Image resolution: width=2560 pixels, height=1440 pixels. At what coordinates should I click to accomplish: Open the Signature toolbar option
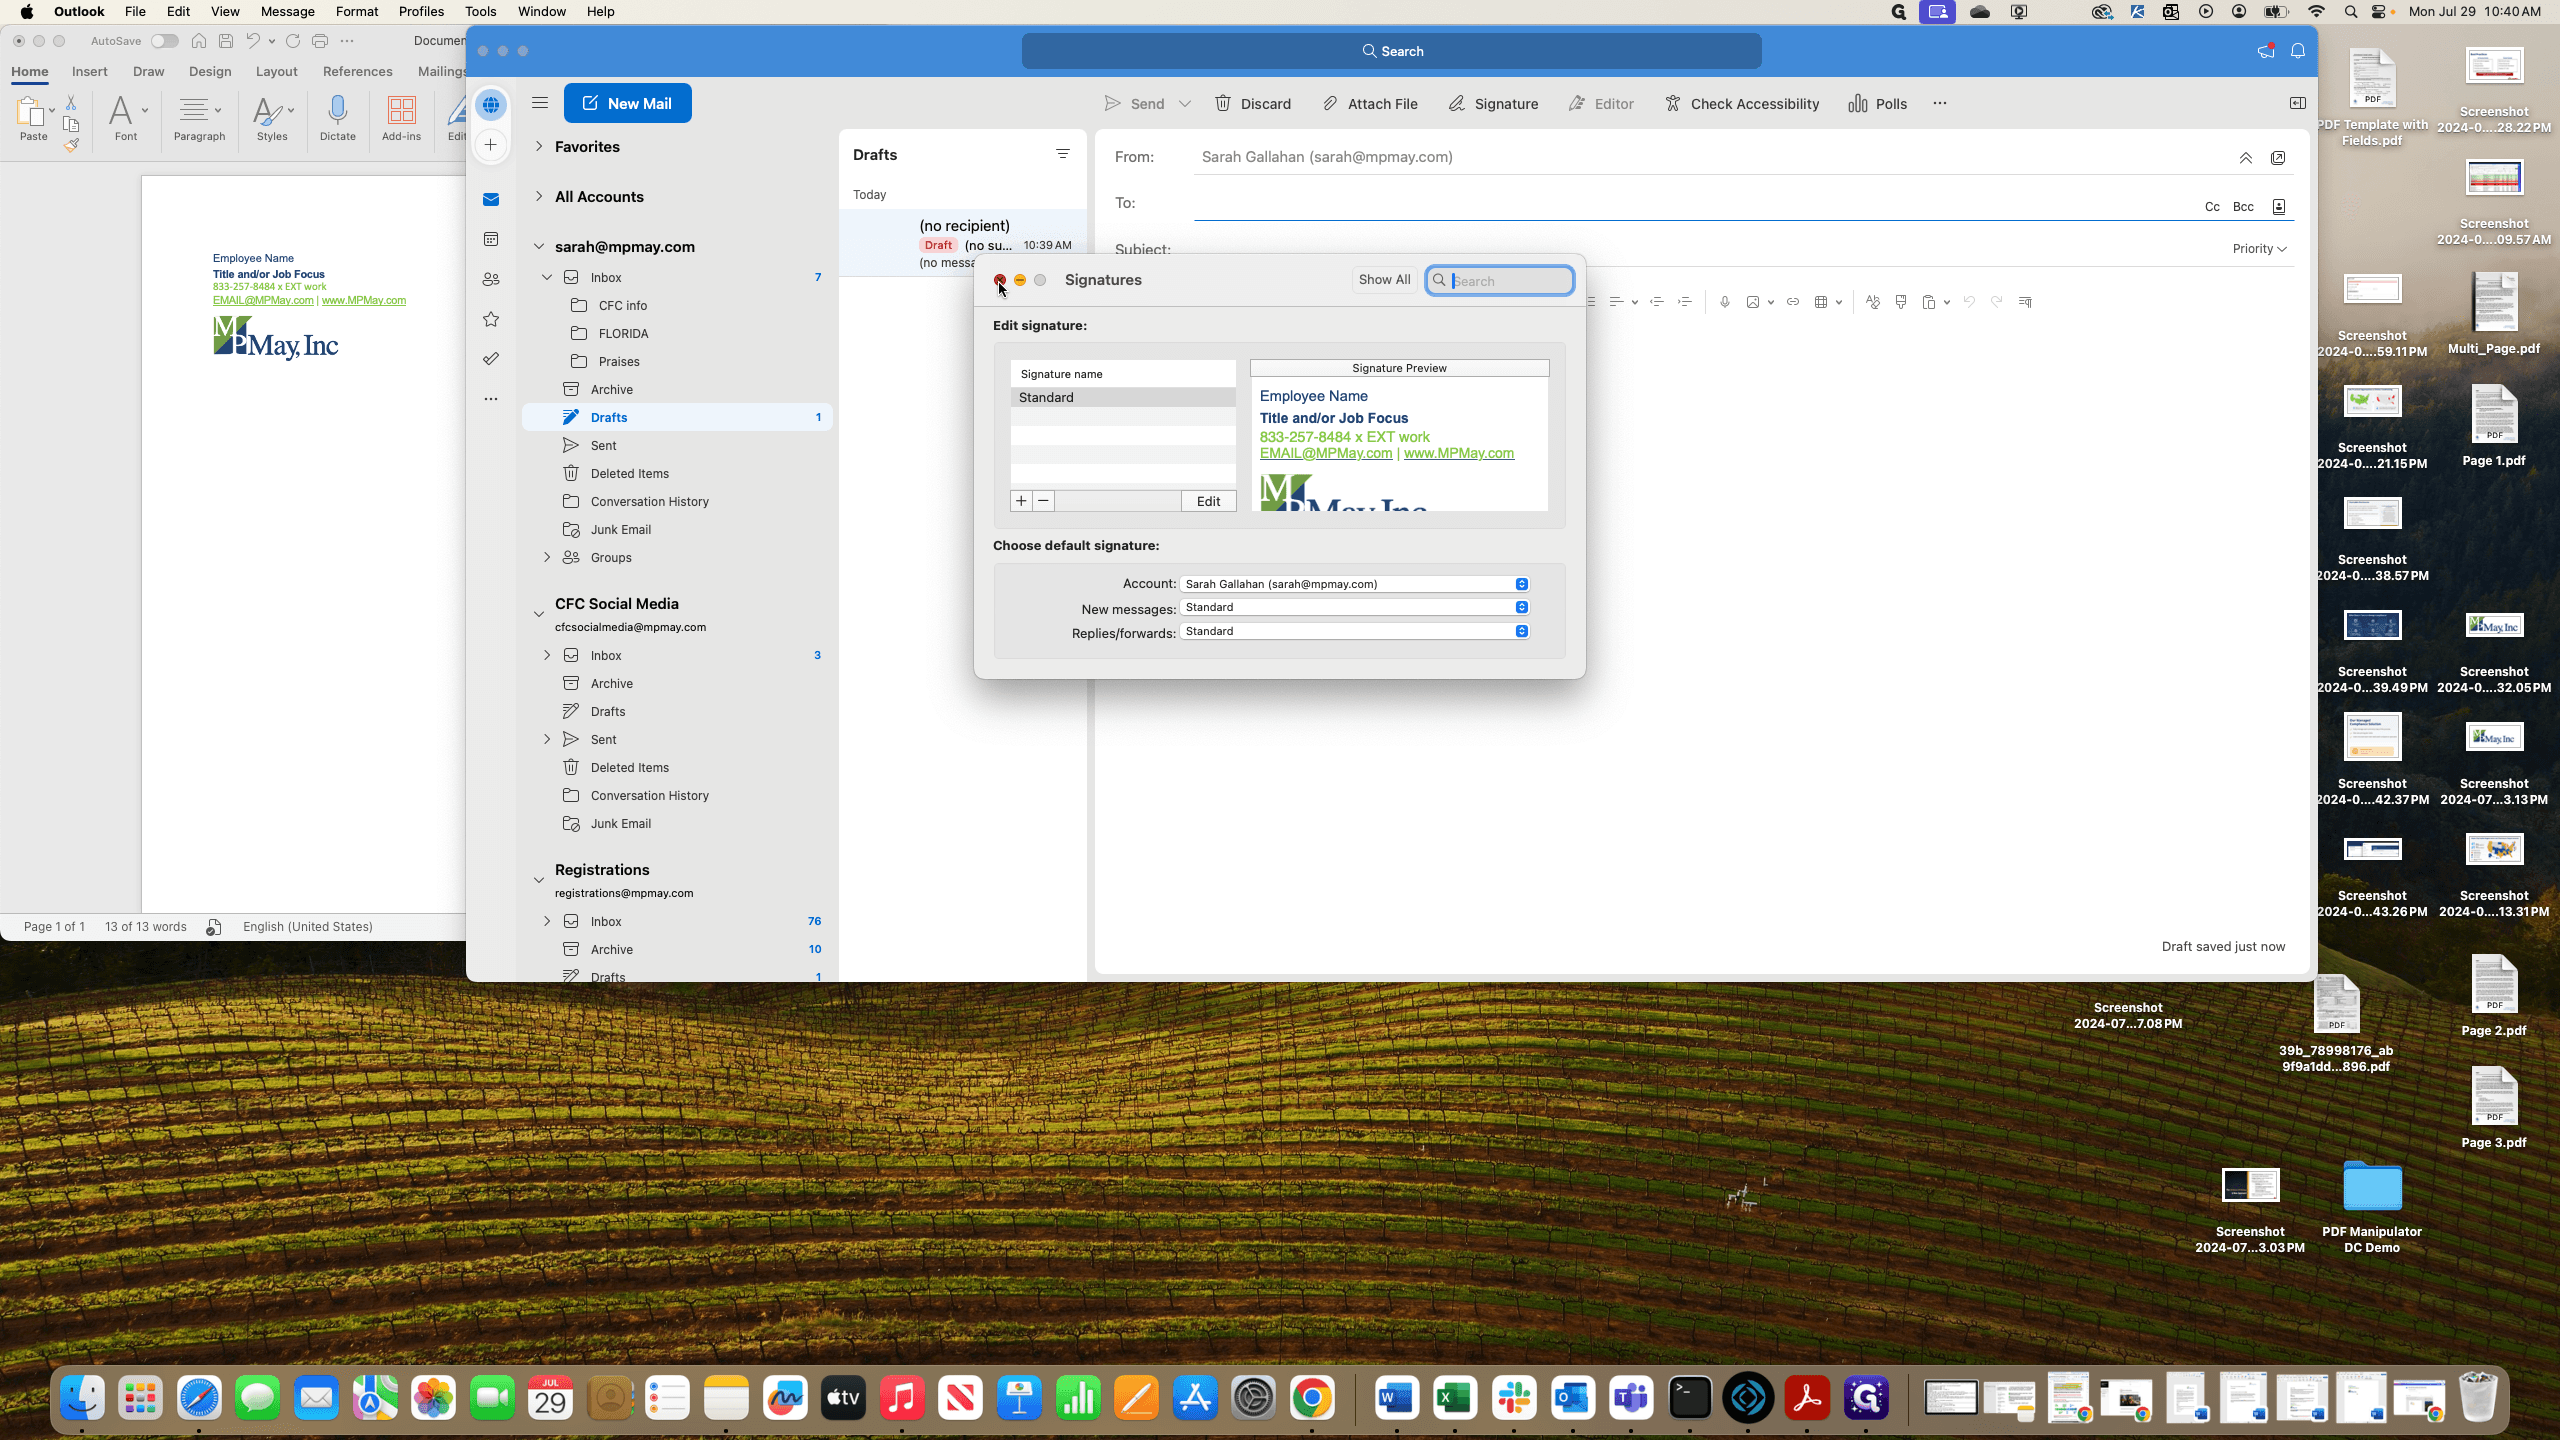1493,104
